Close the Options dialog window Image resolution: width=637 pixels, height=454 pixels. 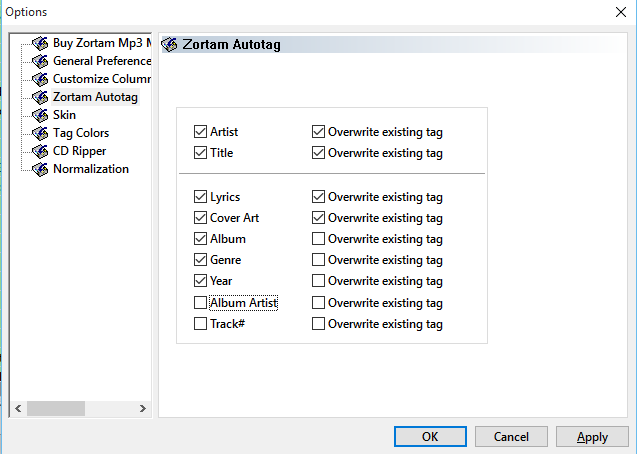614,12
